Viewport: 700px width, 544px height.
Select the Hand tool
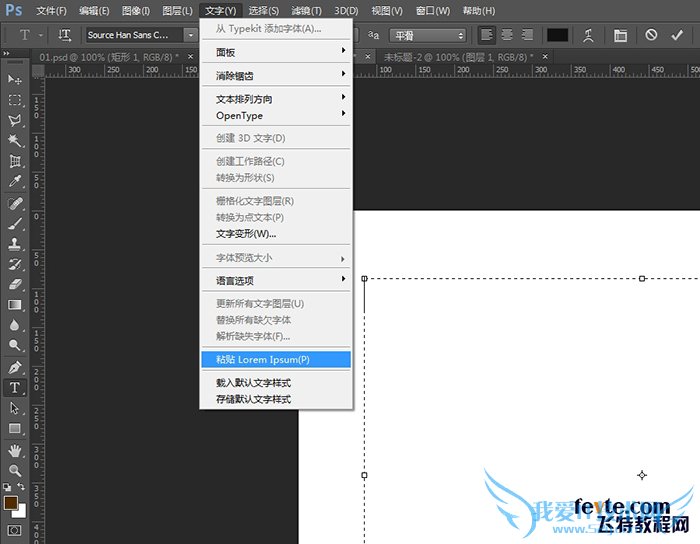14,451
